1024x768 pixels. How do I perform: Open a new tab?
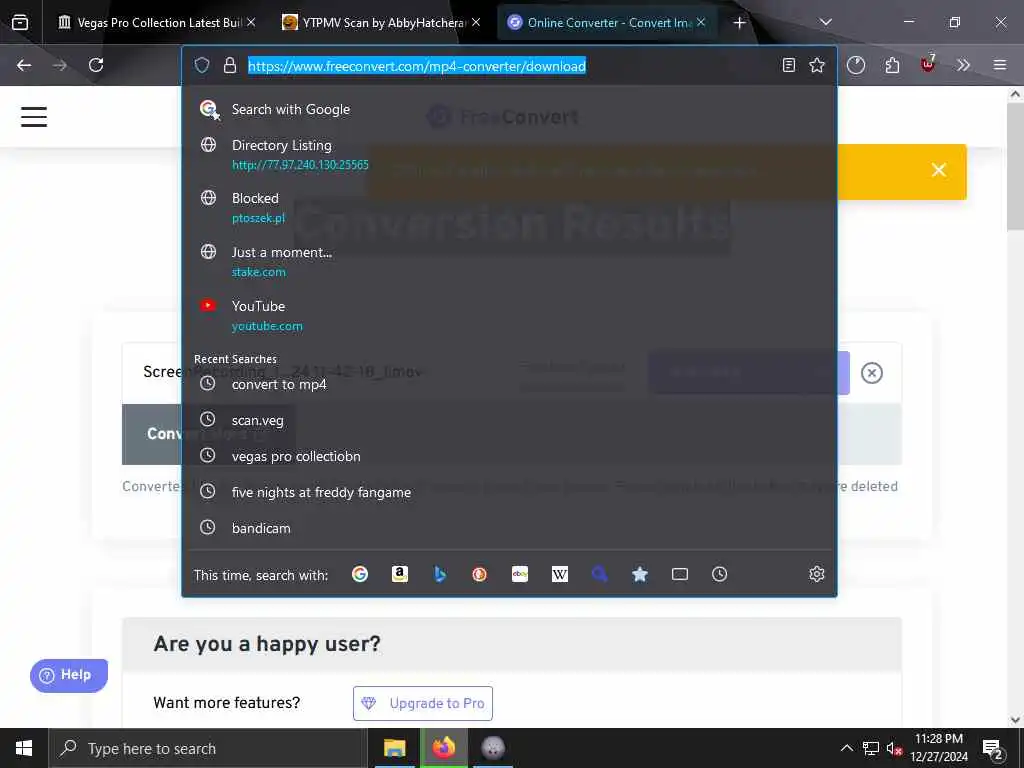point(739,23)
